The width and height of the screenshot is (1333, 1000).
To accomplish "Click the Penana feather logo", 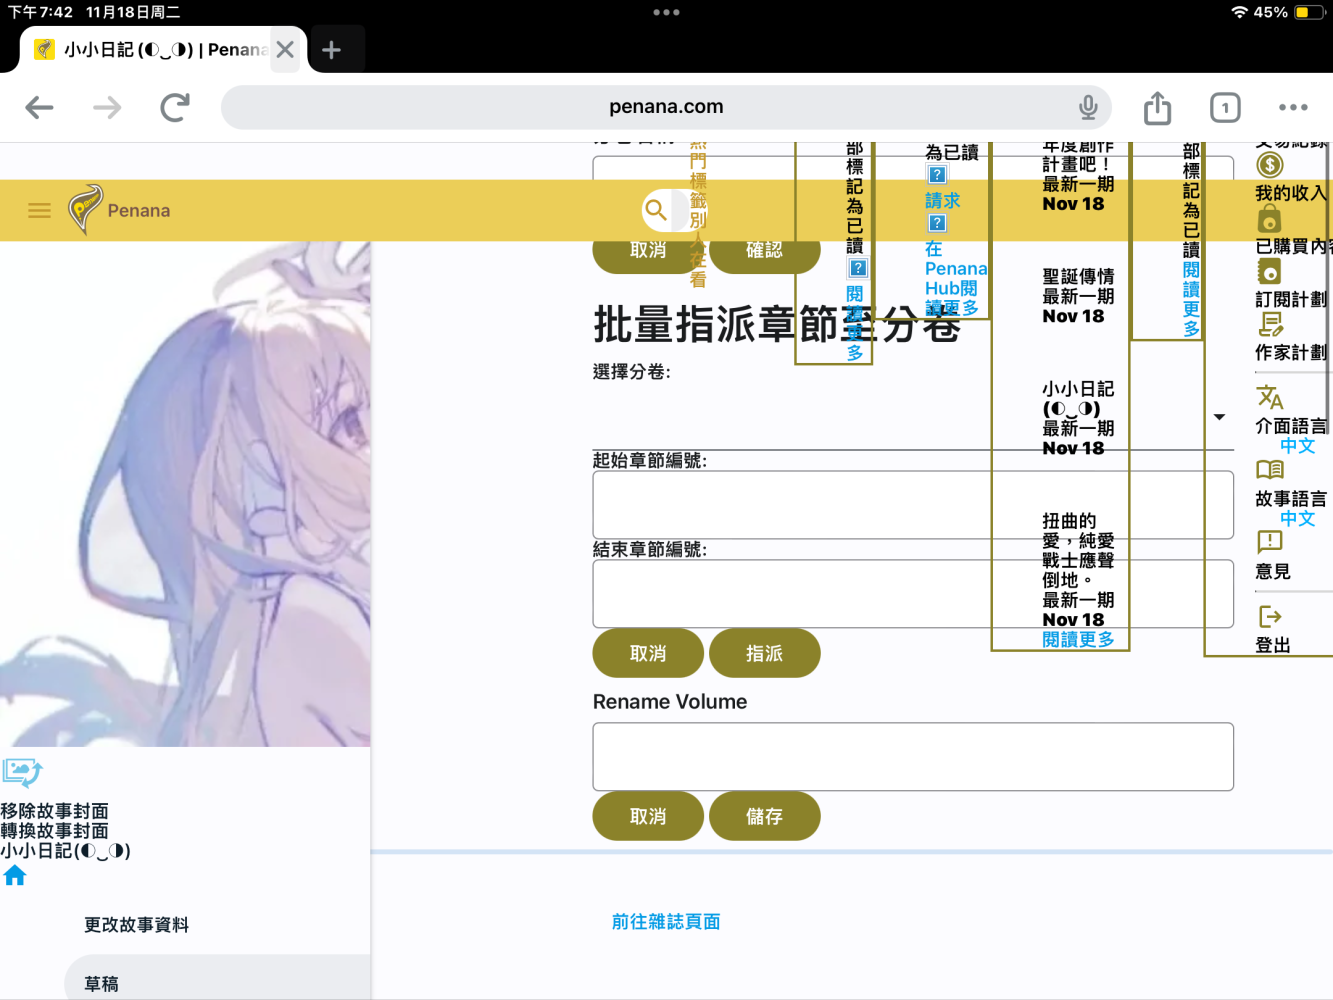I will [85, 209].
